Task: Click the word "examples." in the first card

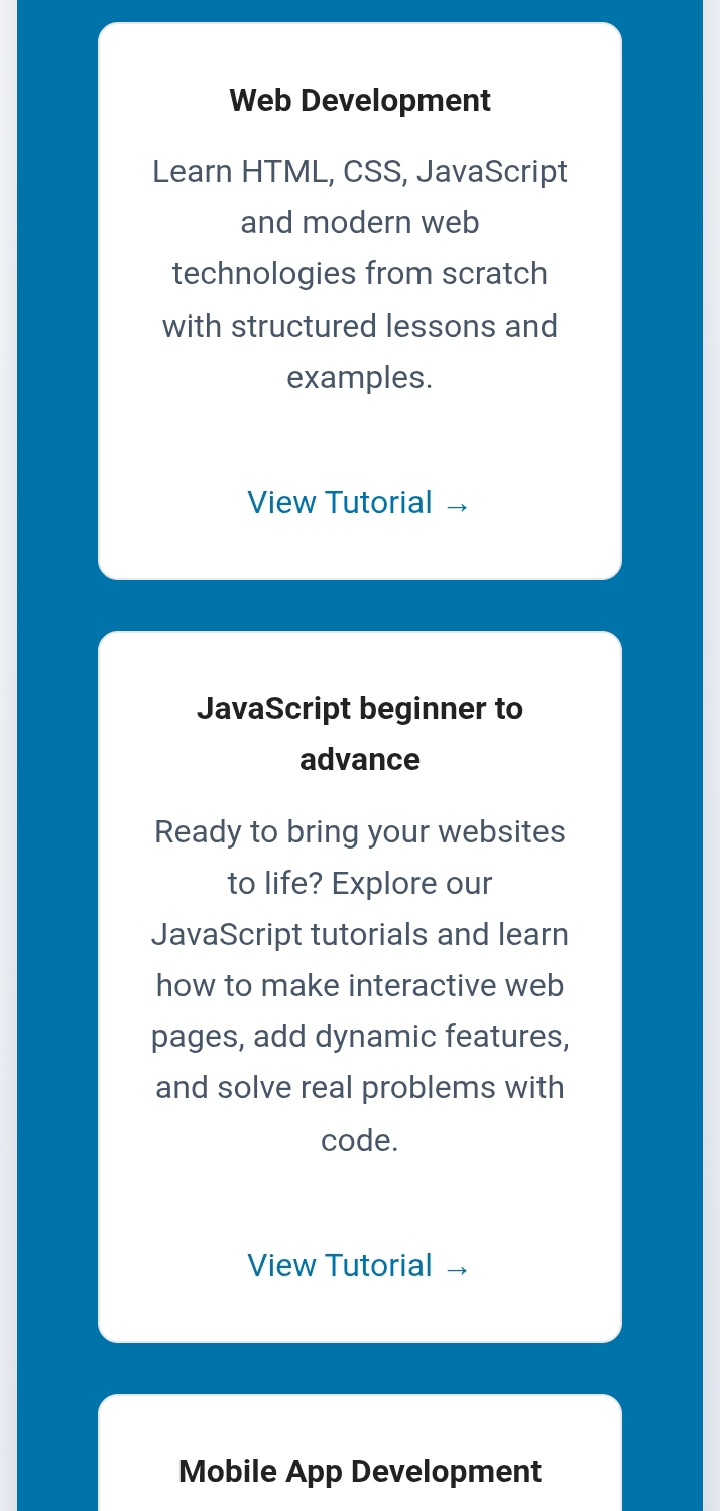Action: pos(360,377)
